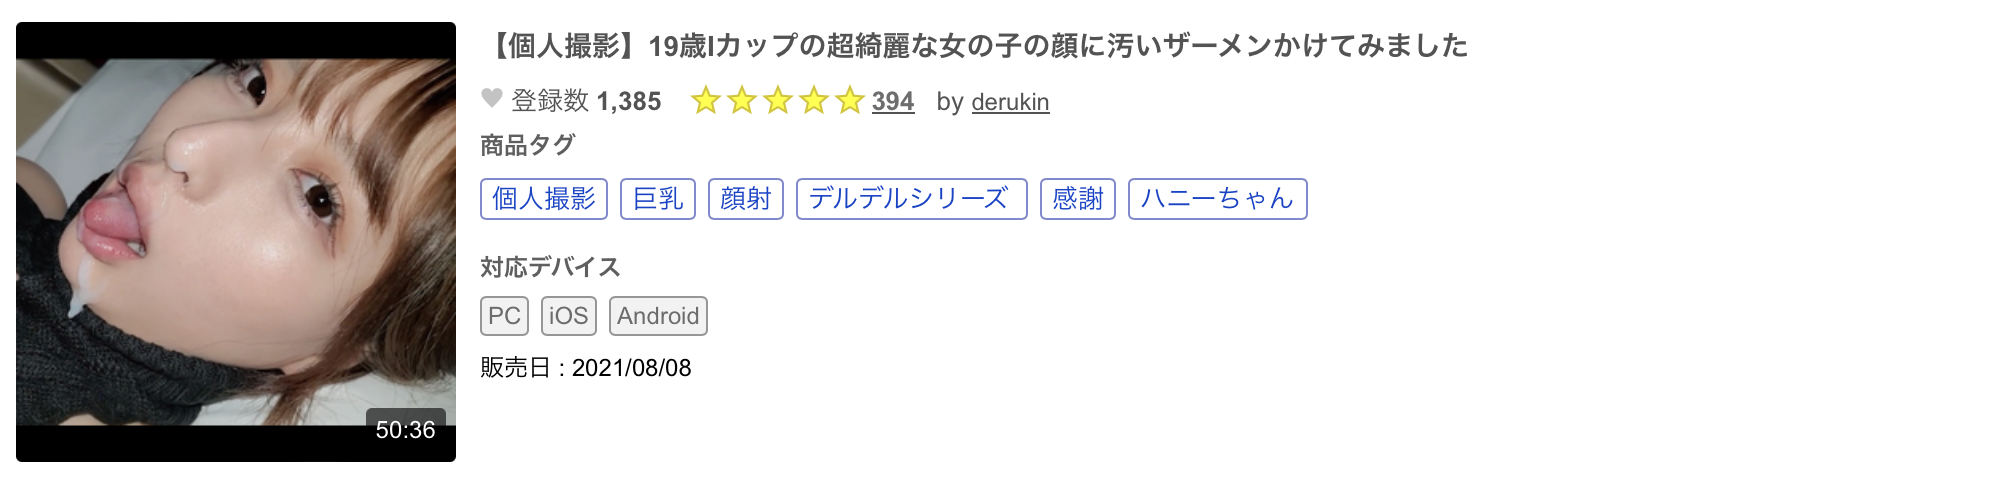The image size is (2000, 500).
Task: Open the デルデルシリーズ tag
Action: click(x=911, y=199)
